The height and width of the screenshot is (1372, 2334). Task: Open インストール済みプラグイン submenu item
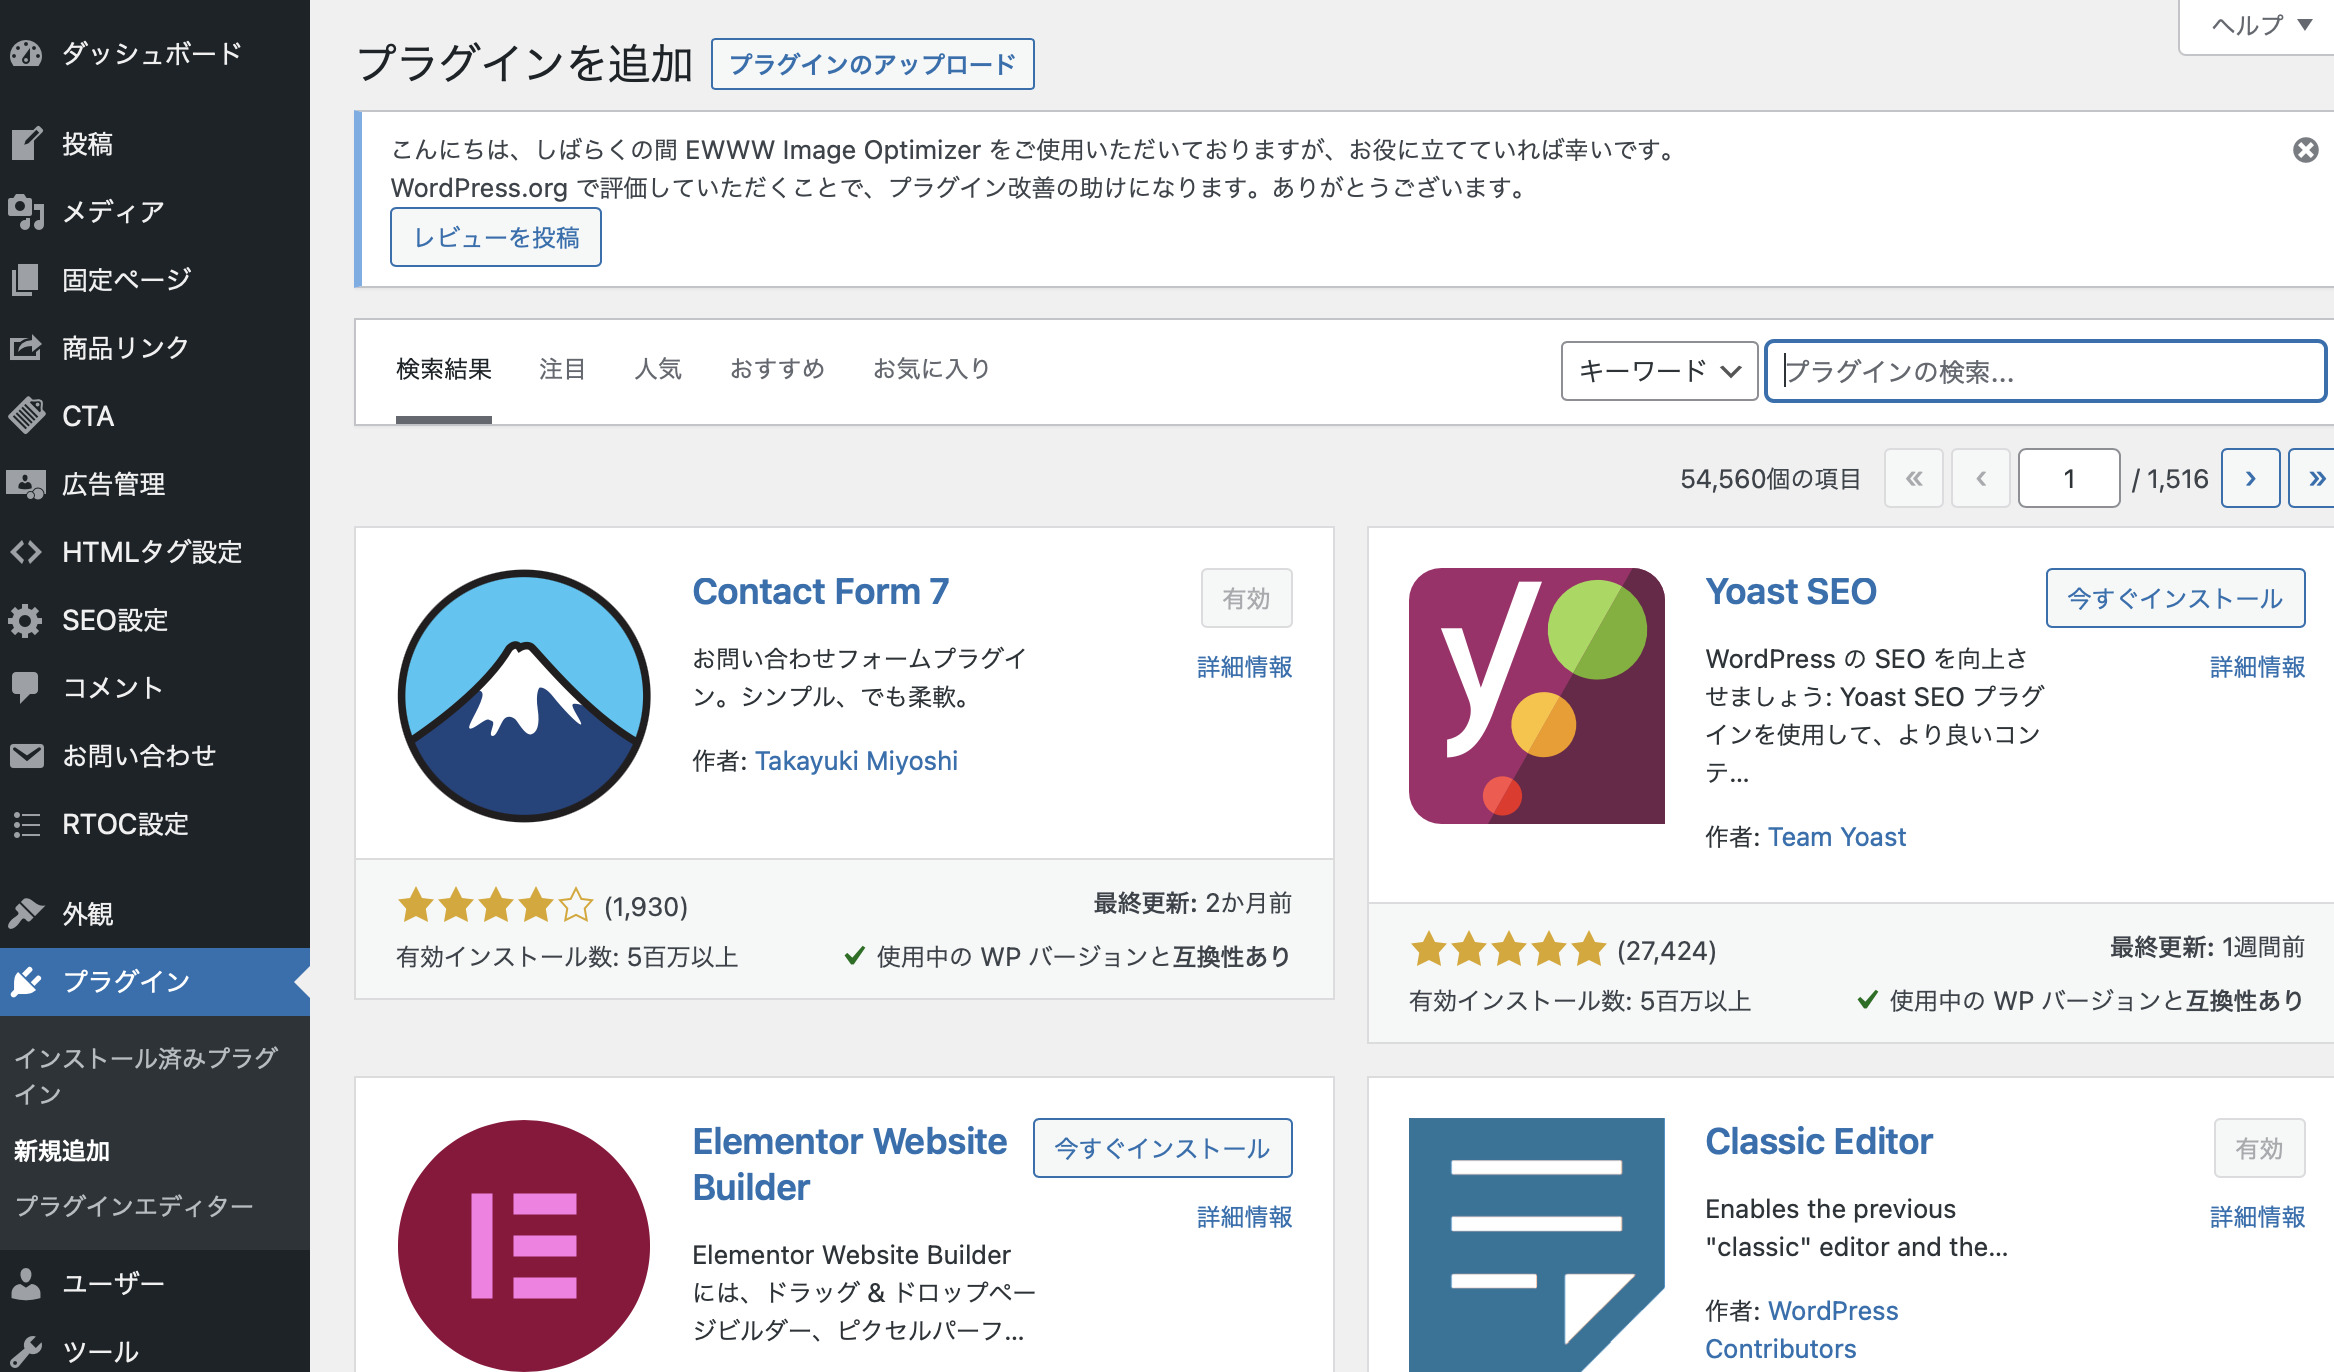146,1076
